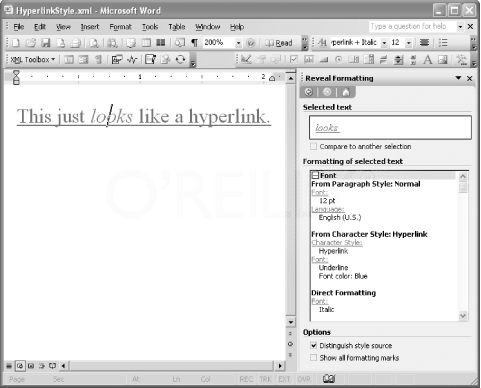Image resolution: width=481 pixels, height=388 pixels.
Task: Click the Styles and Formatting icon
Action: coord(322,43)
